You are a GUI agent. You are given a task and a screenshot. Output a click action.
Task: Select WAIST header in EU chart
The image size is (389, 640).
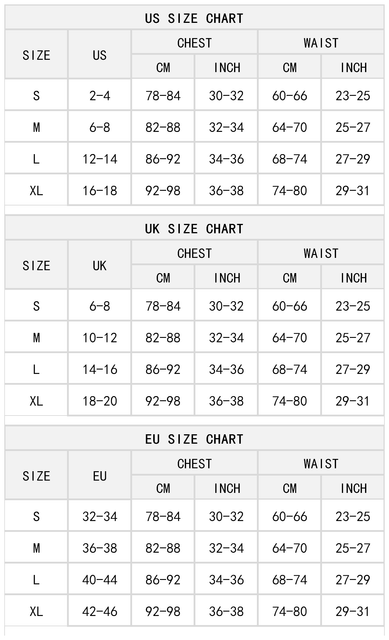[321, 464]
